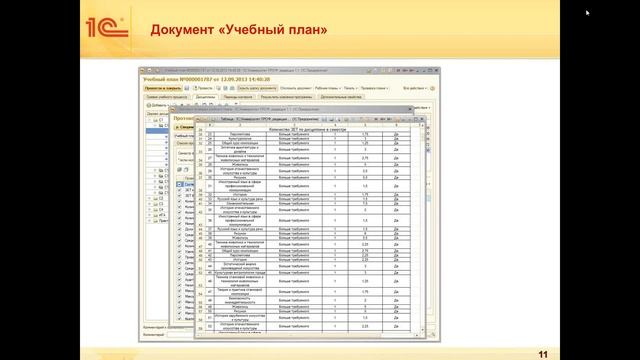Screen dimensions: 640x360
Task: Expand the С2 tree node
Action: click(x=150, y=198)
